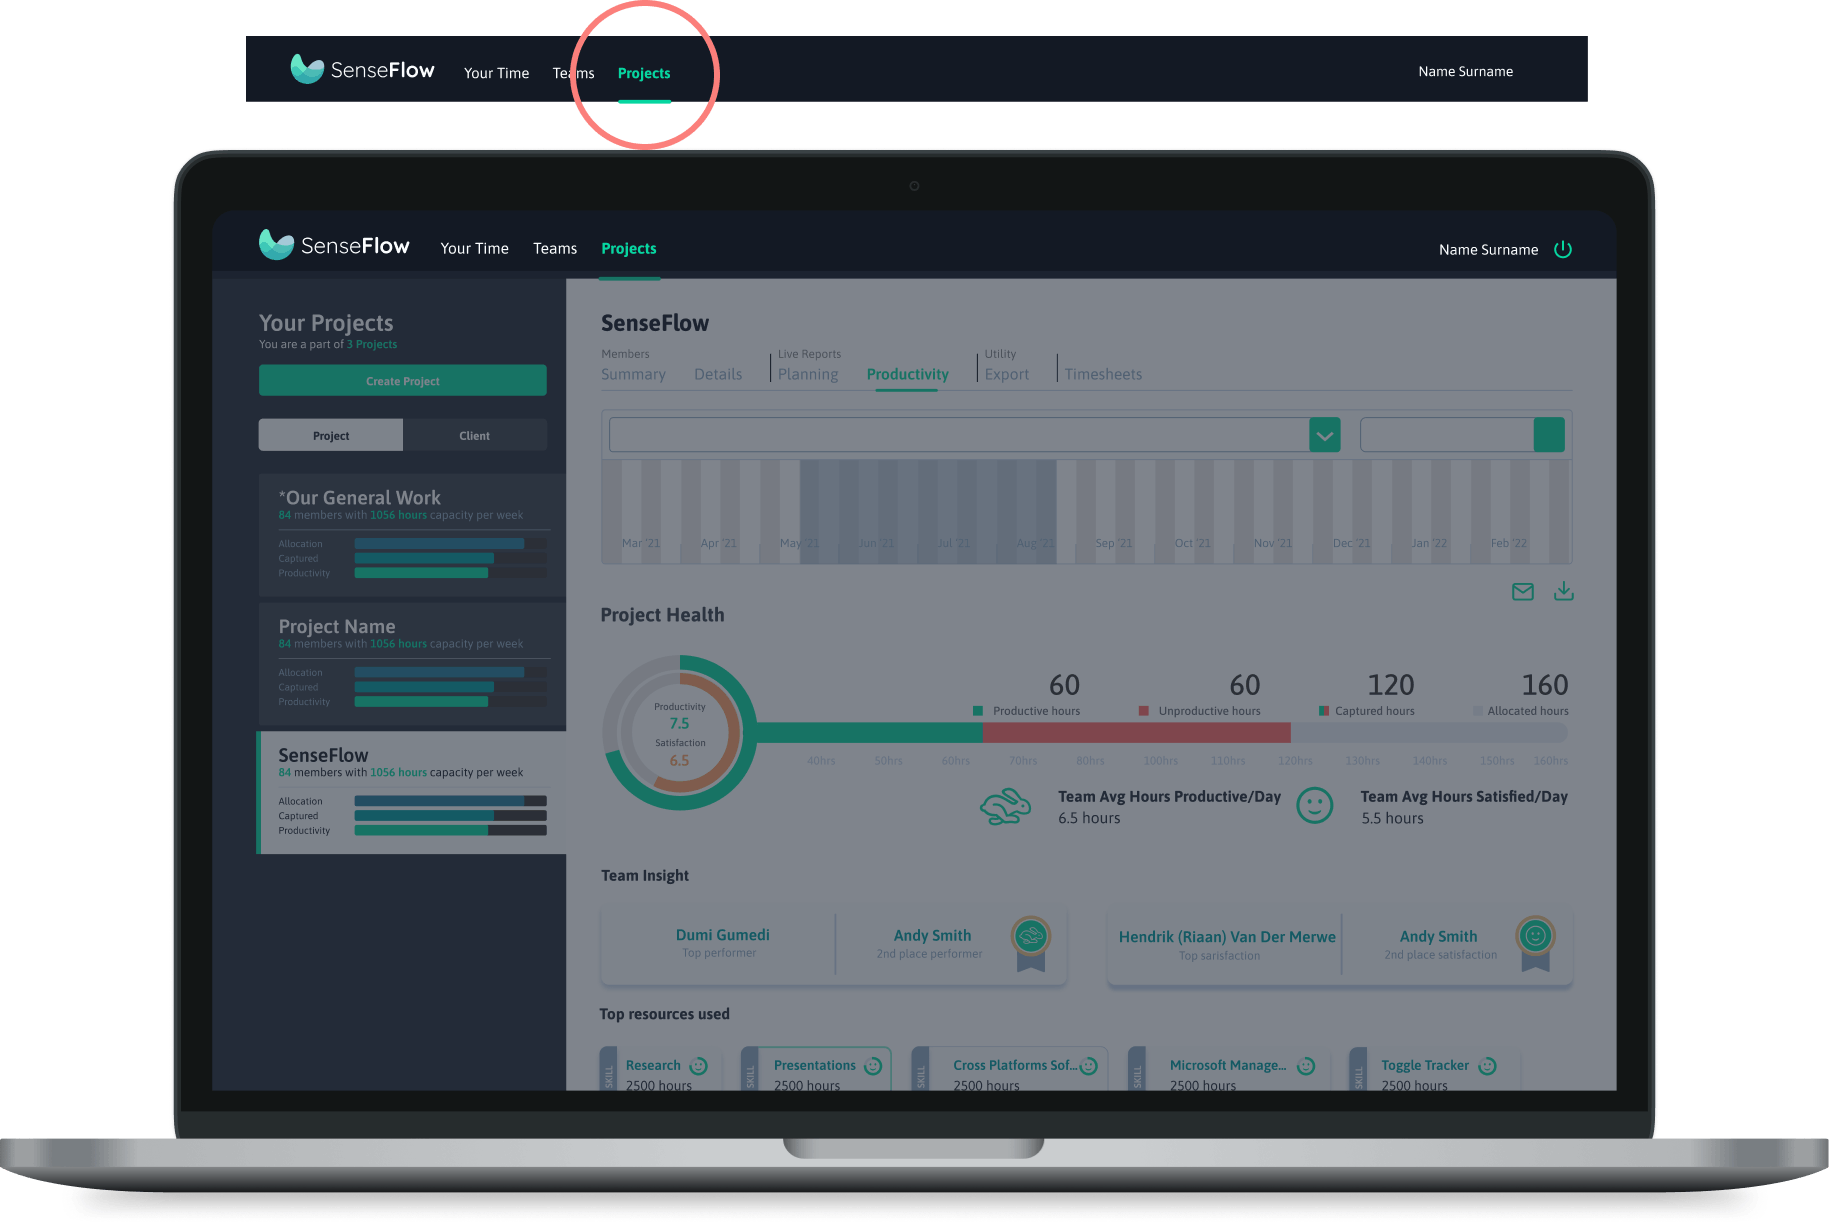This screenshot has height=1225, width=1829.
Task: Click the Toggle Tracker resource card
Action: click(1434, 1069)
